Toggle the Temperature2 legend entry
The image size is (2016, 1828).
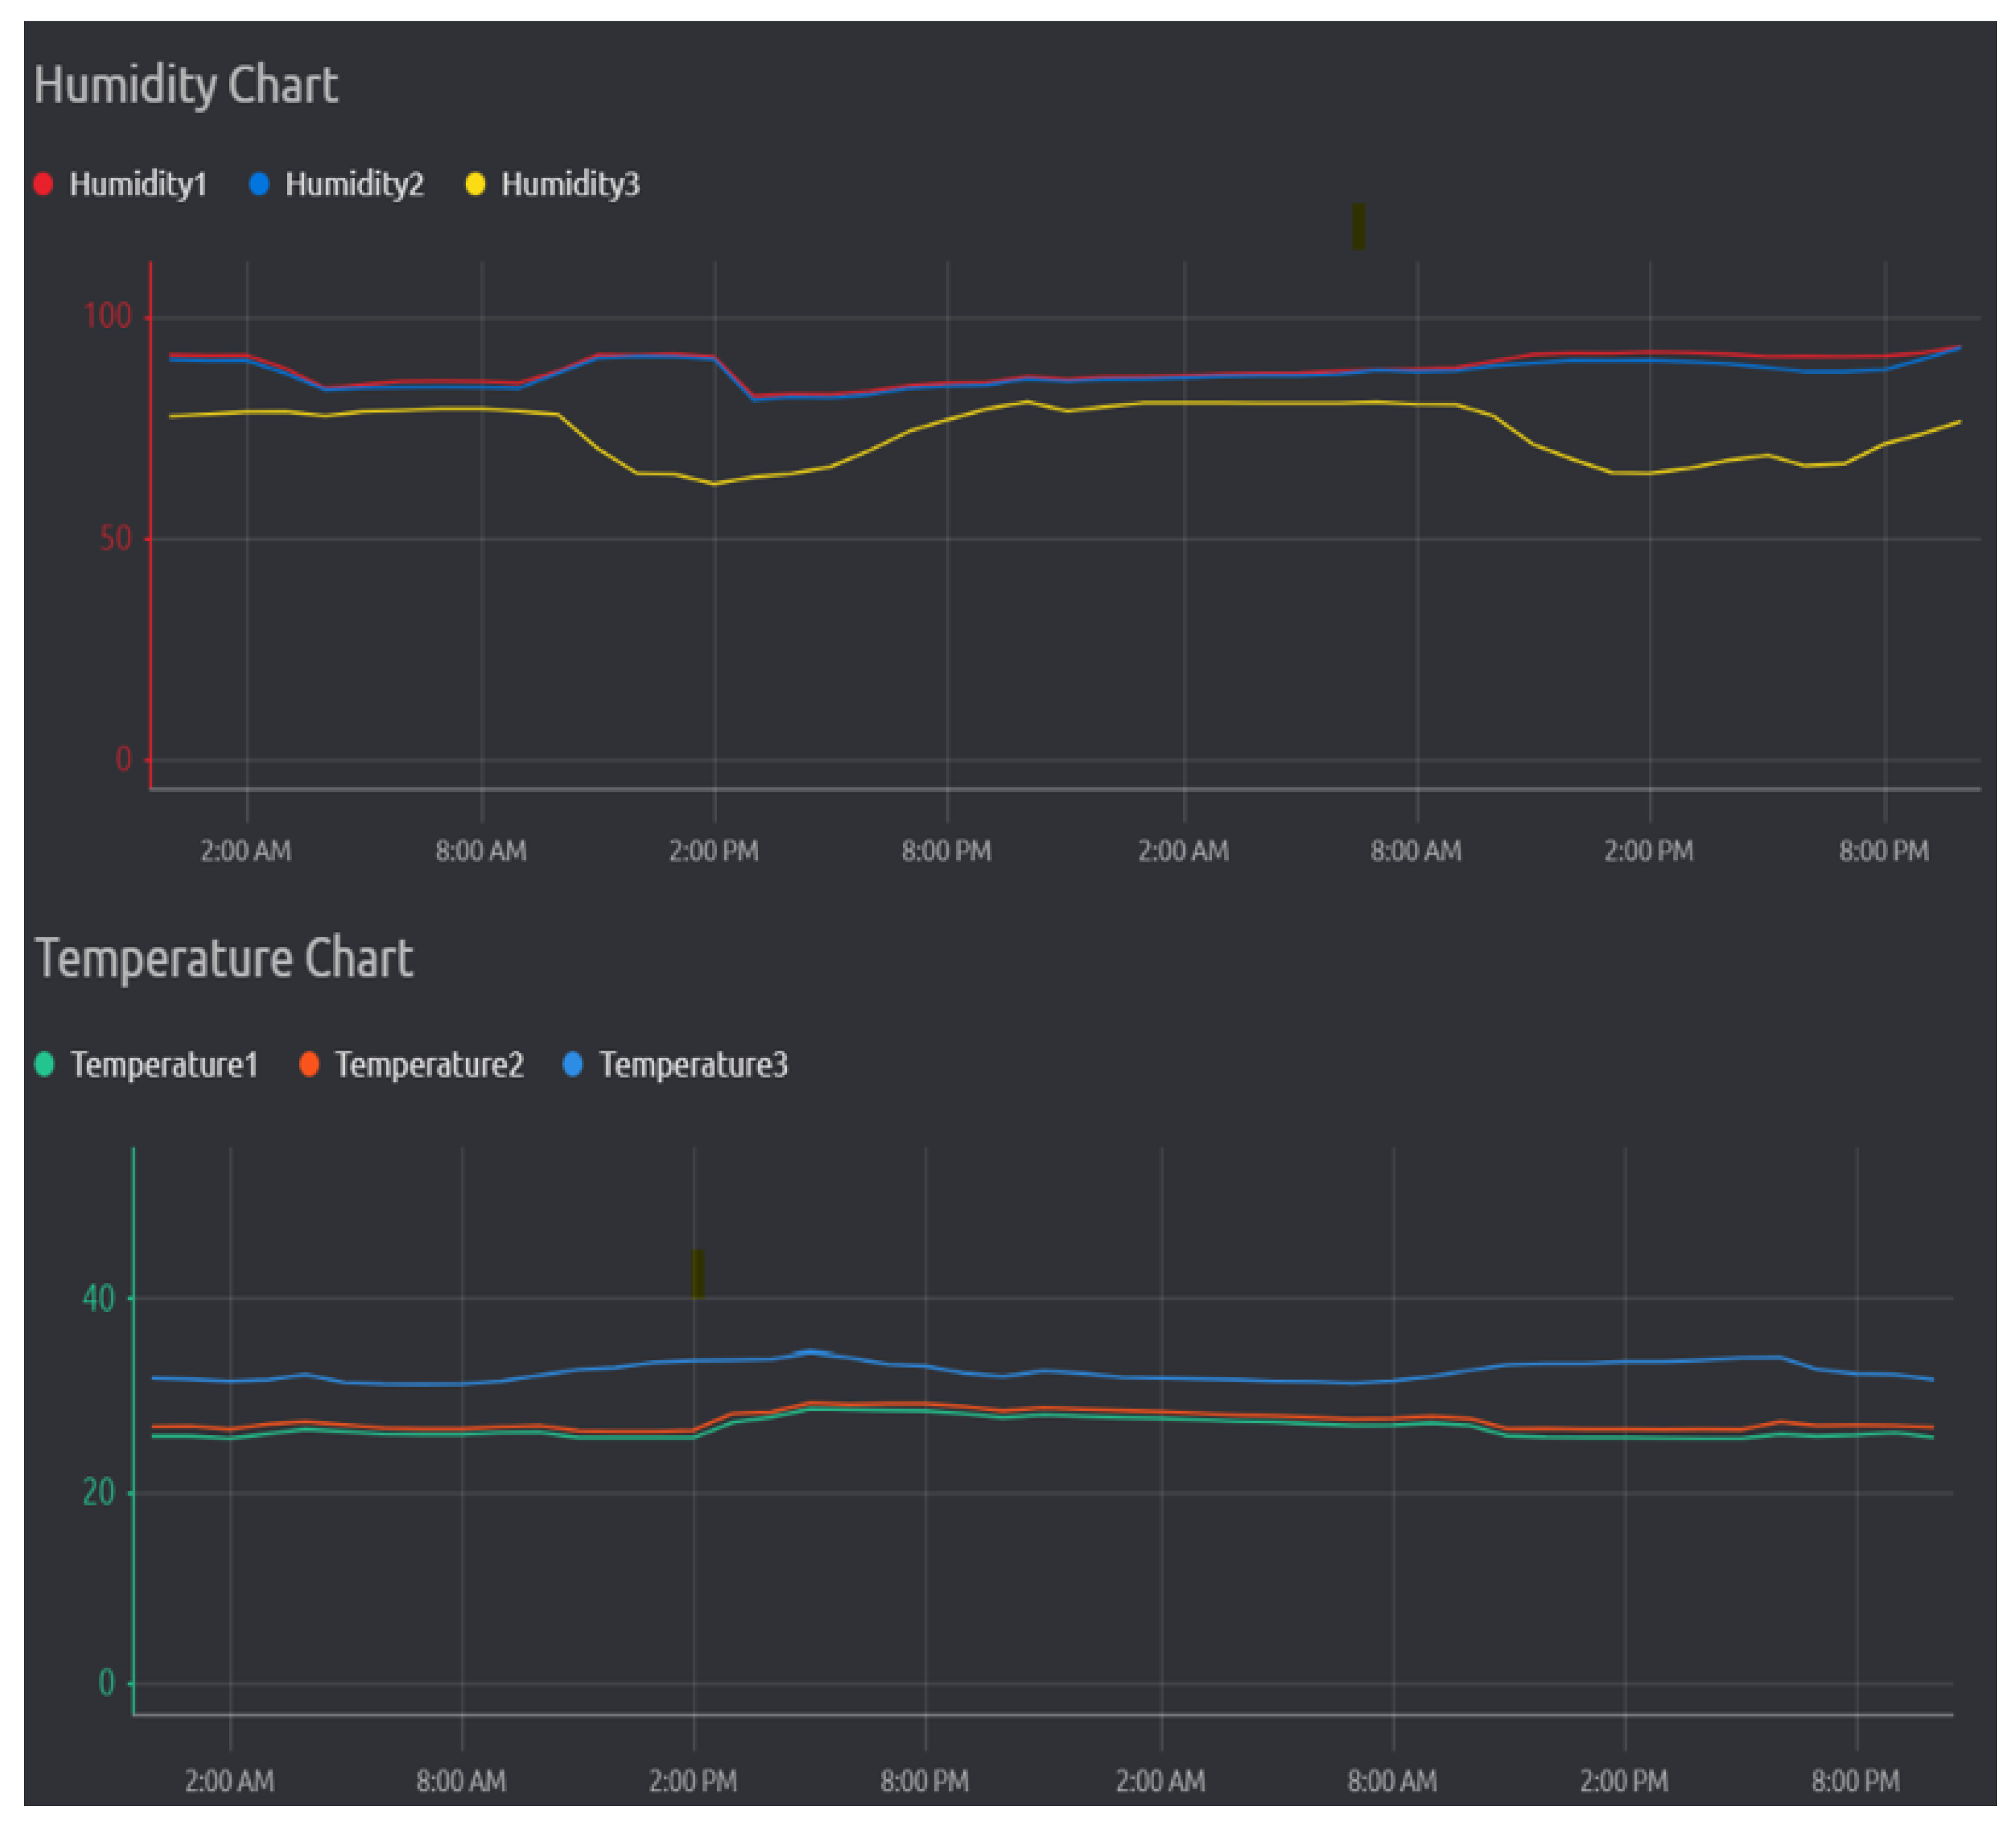pyautogui.click(x=429, y=1065)
